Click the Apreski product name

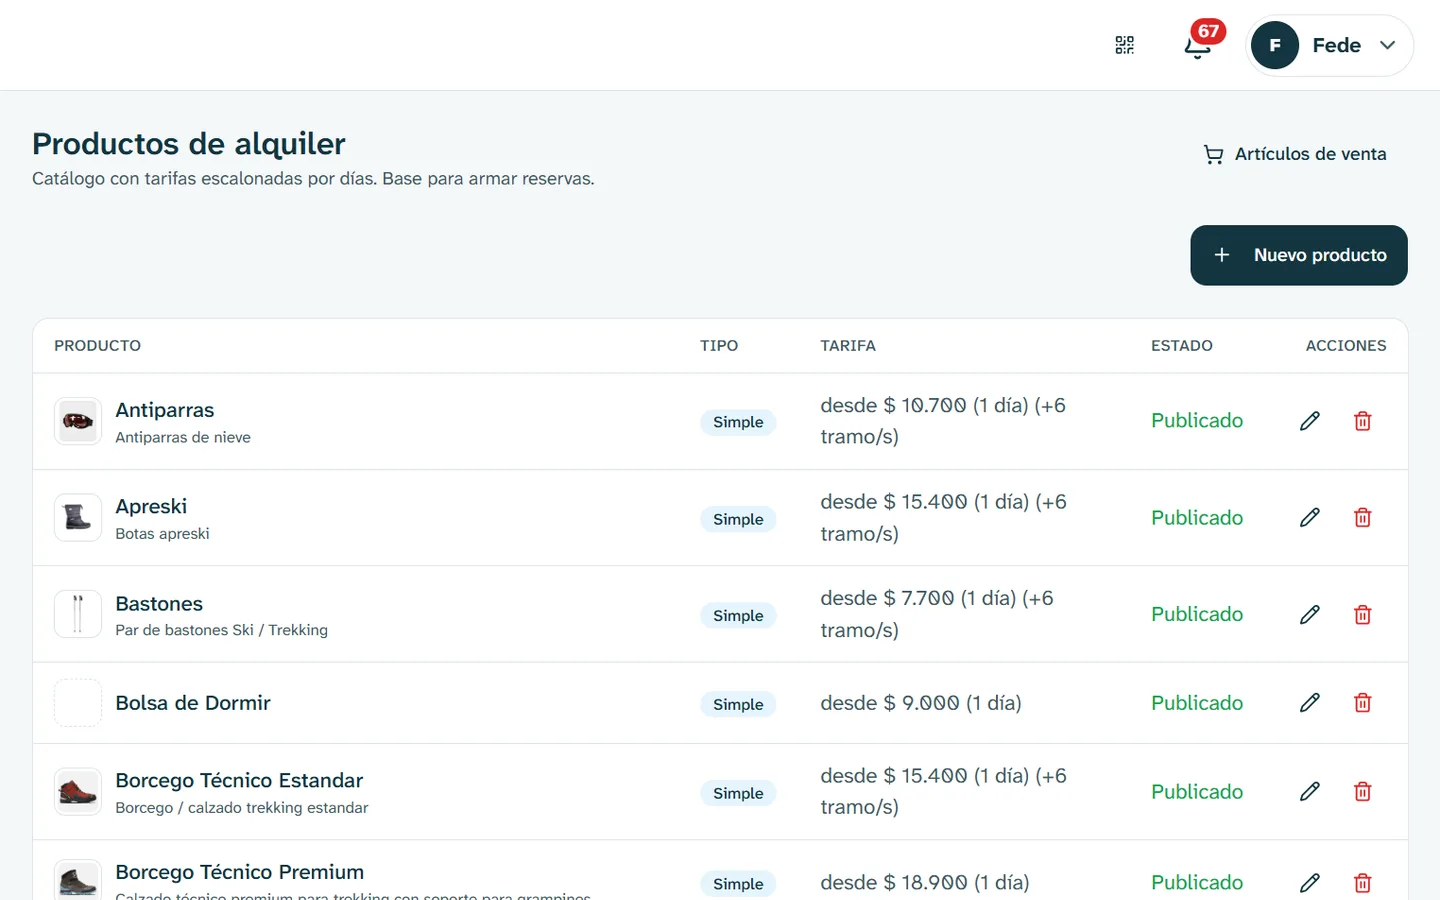click(151, 506)
